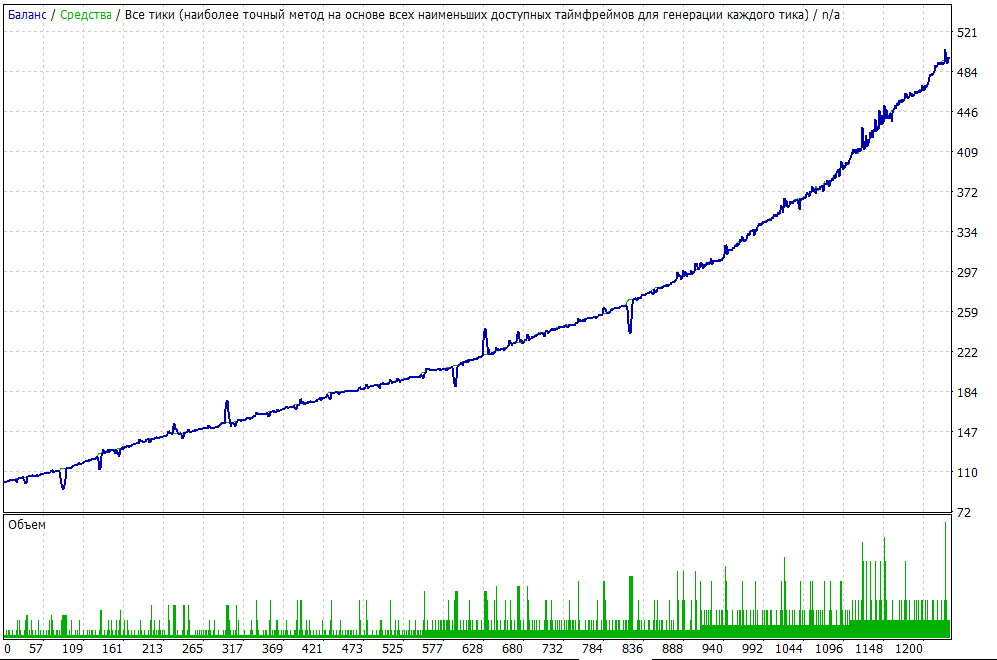Select the 317 mark on the horizontal axis

pyautogui.click(x=231, y=649)
